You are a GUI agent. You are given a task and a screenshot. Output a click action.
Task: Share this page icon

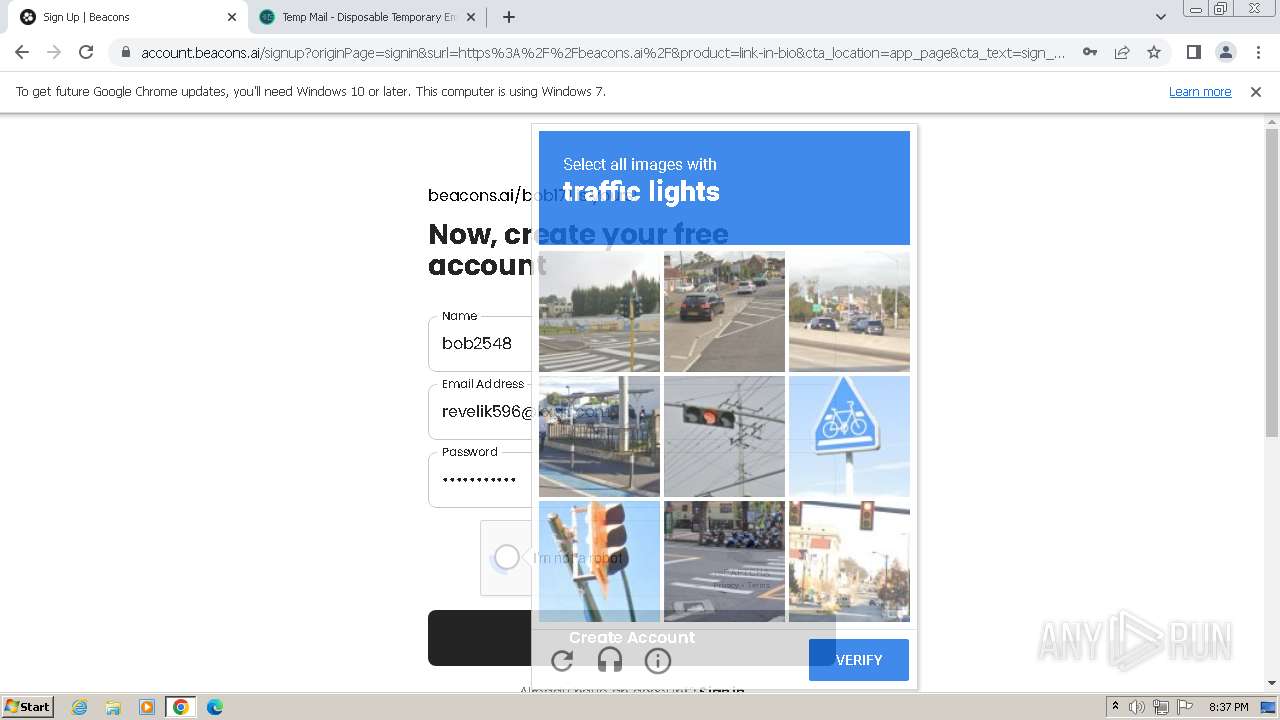1122,52
